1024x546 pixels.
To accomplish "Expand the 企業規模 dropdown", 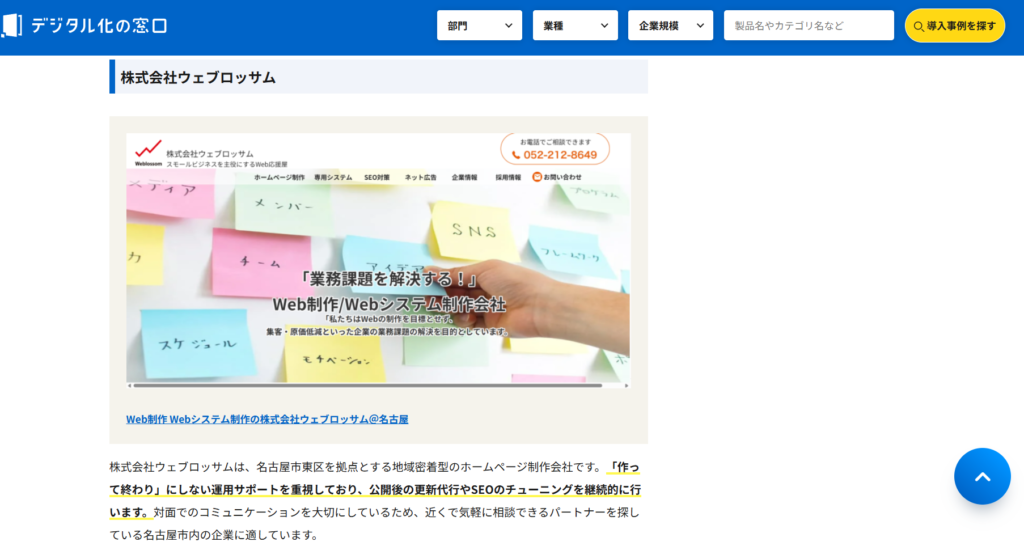I will 671,25.
